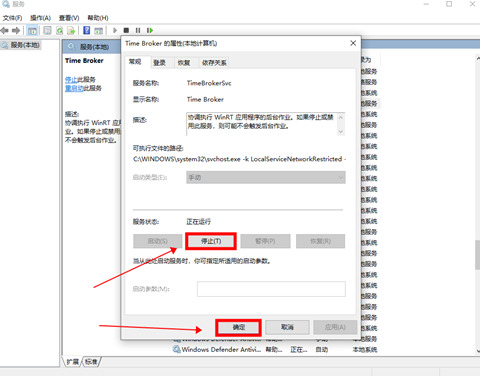480x376 pixels.
Task: Switch to the 扩展 view tab at bottom
Action: pos(72,362)
